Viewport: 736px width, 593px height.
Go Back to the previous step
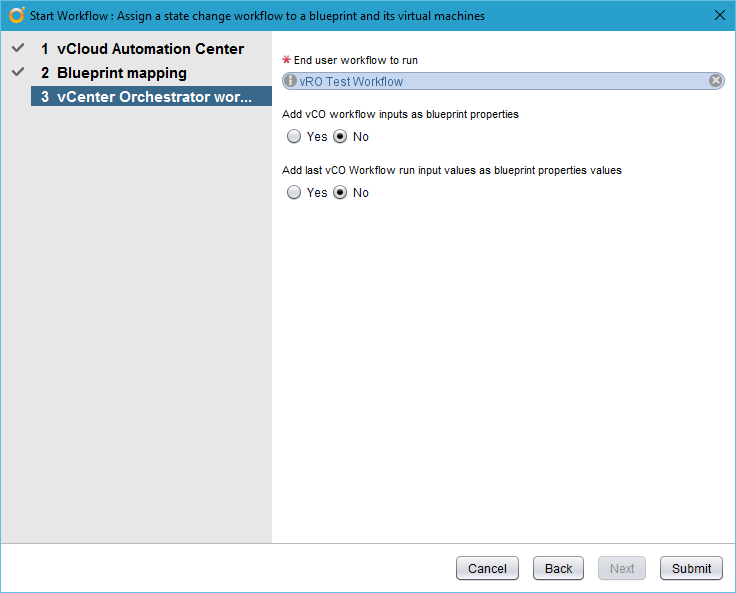click(x=558, y=568)
